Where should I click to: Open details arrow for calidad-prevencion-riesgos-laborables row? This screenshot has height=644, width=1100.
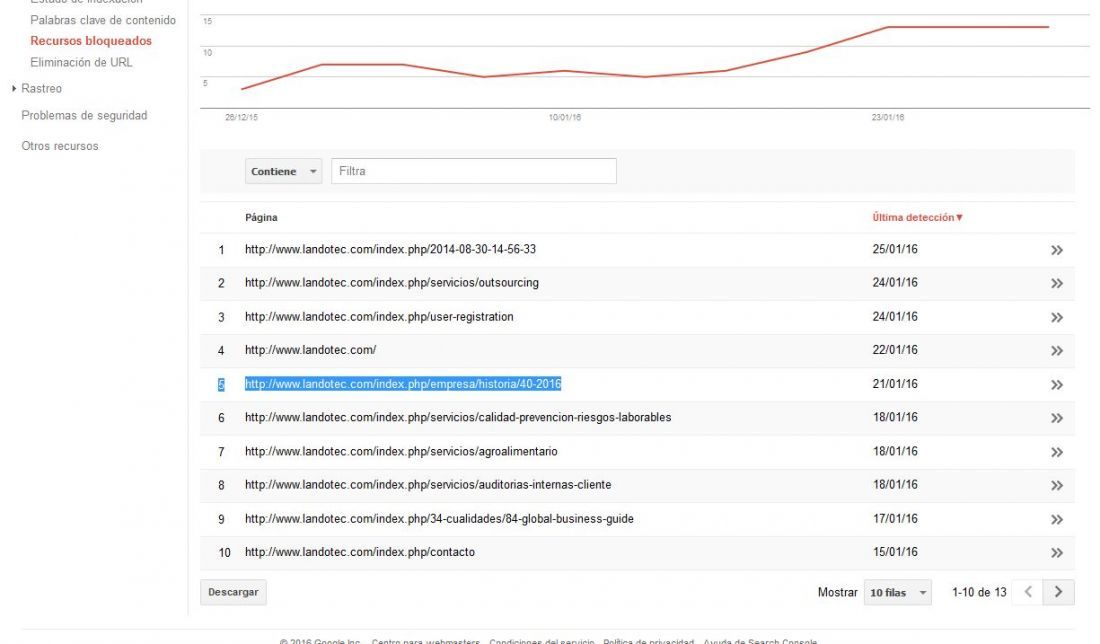tap(1057, 418)
